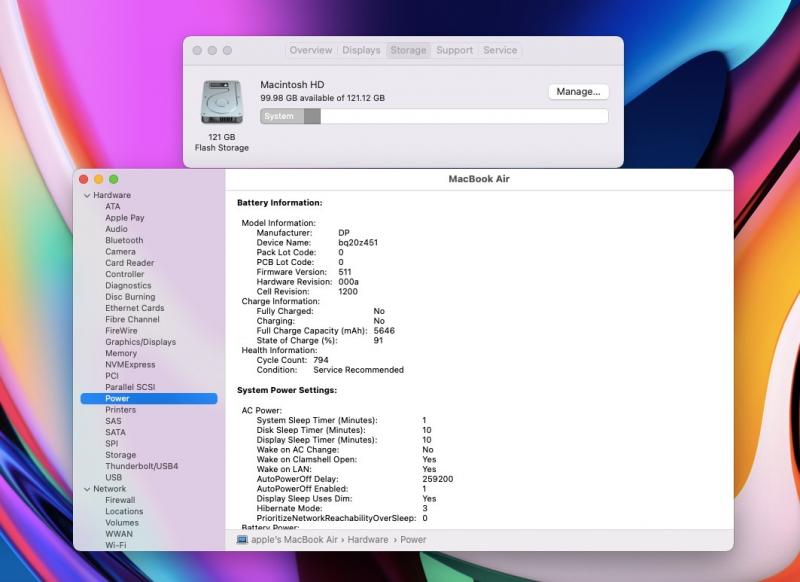This screenshot has width=800, height=582.
Task: Collapse the Network section in sidebar
Action: (x=87, y=489)
